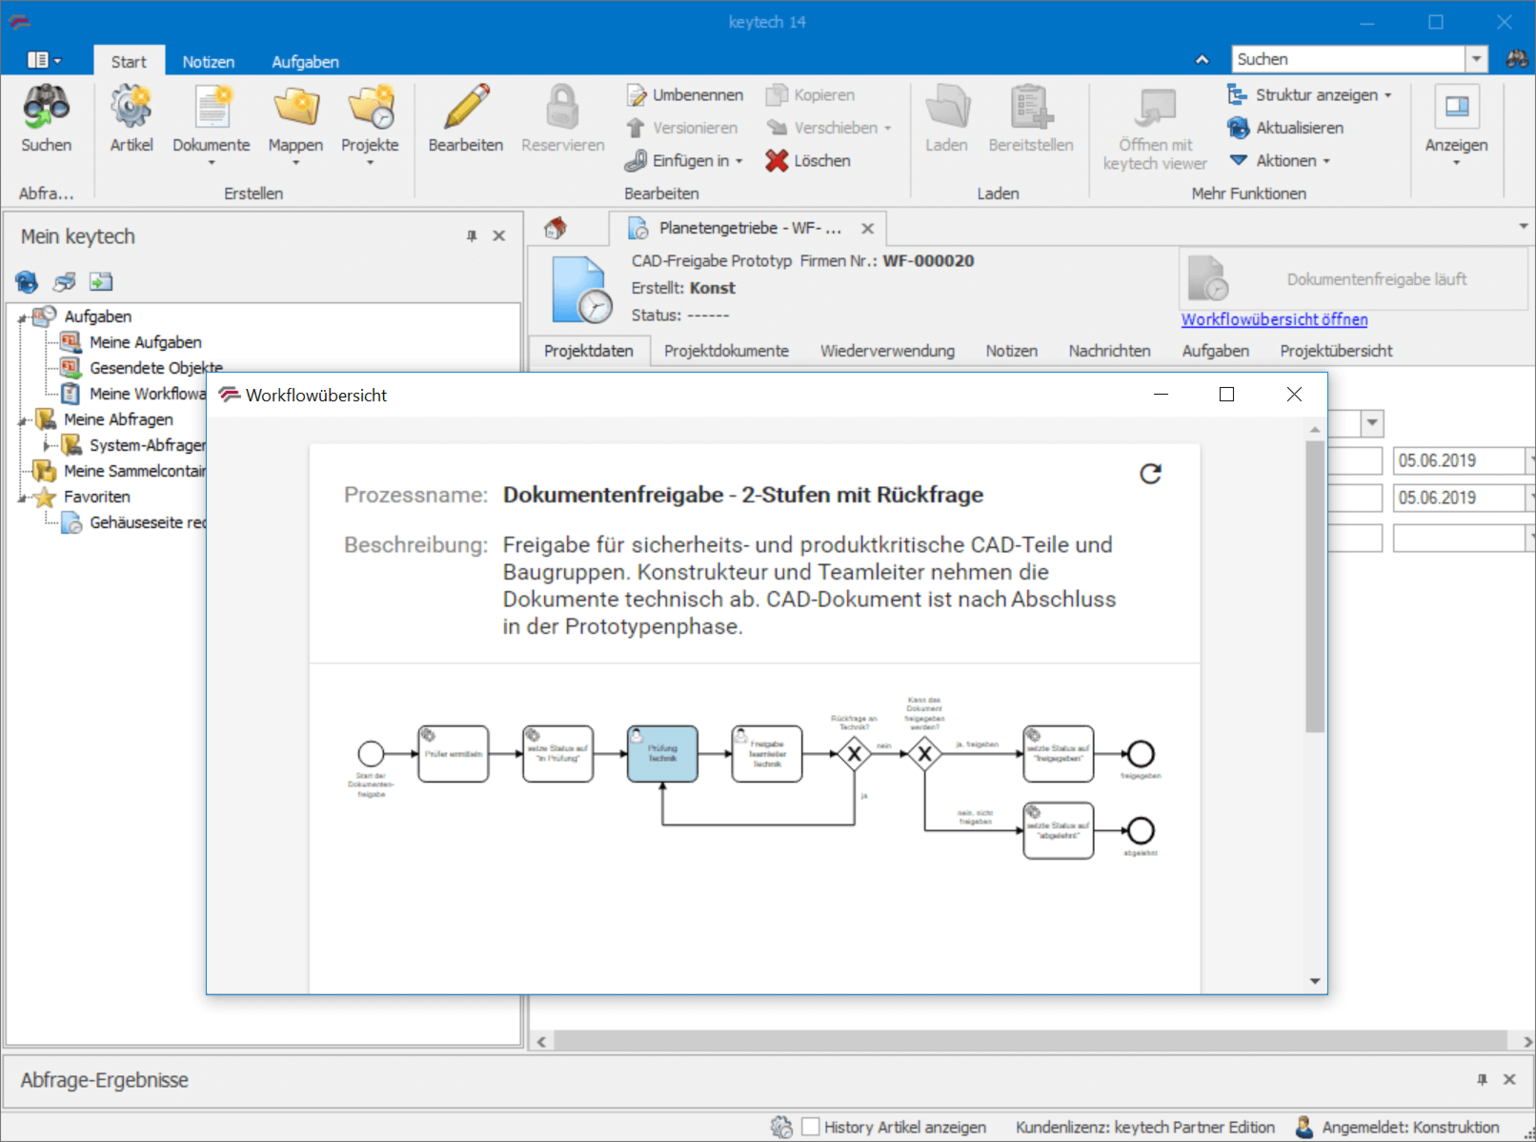Enable History Artikel anzeigen checkbox
Screen dimensions: 1536x1142
pyautogui.click(x=811, y=1127)
